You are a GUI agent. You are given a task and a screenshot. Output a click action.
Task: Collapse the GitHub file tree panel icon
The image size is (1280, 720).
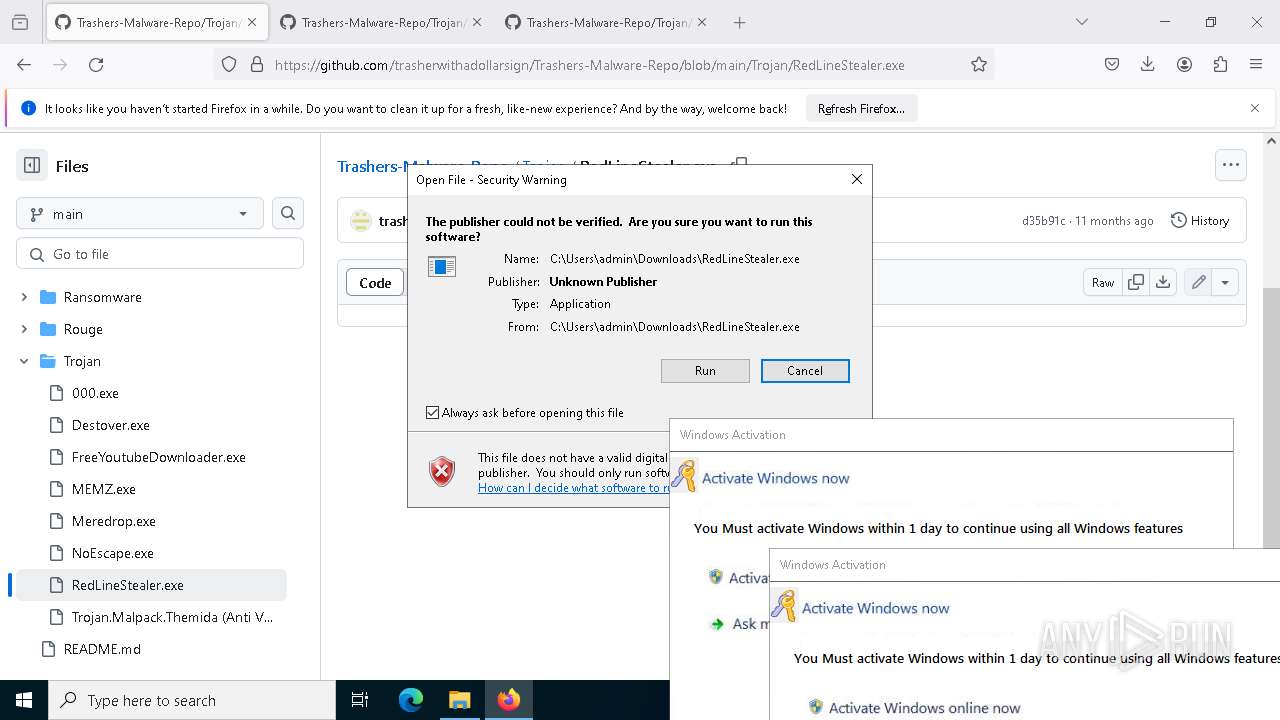(x=32, y=166)
